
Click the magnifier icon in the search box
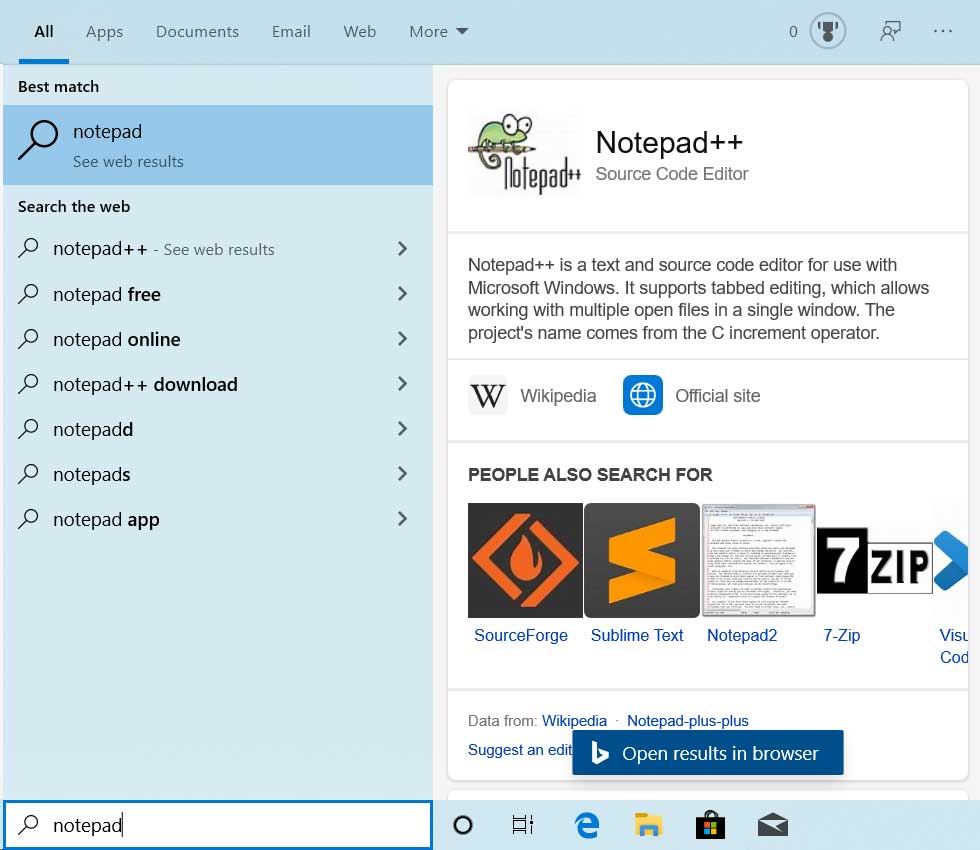tap(28, 825)
